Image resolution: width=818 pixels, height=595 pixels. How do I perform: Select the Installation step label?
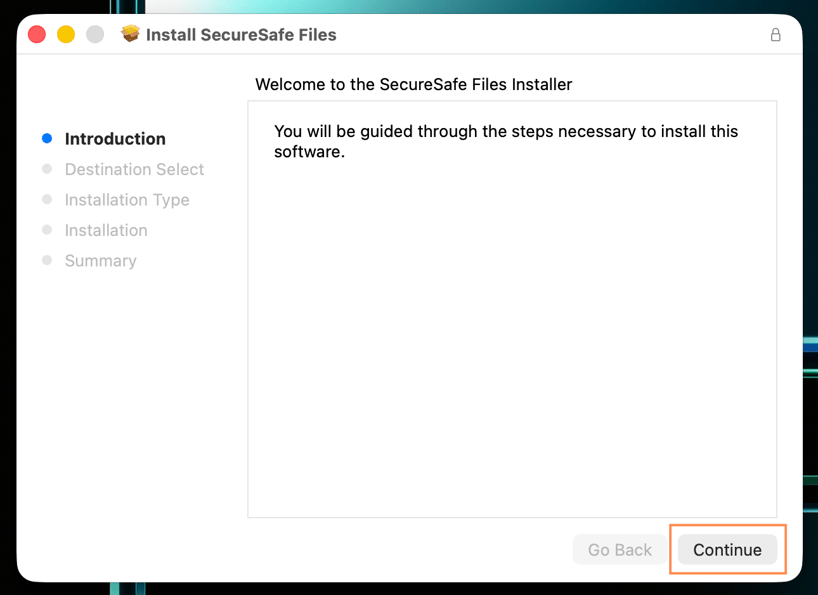106,230
